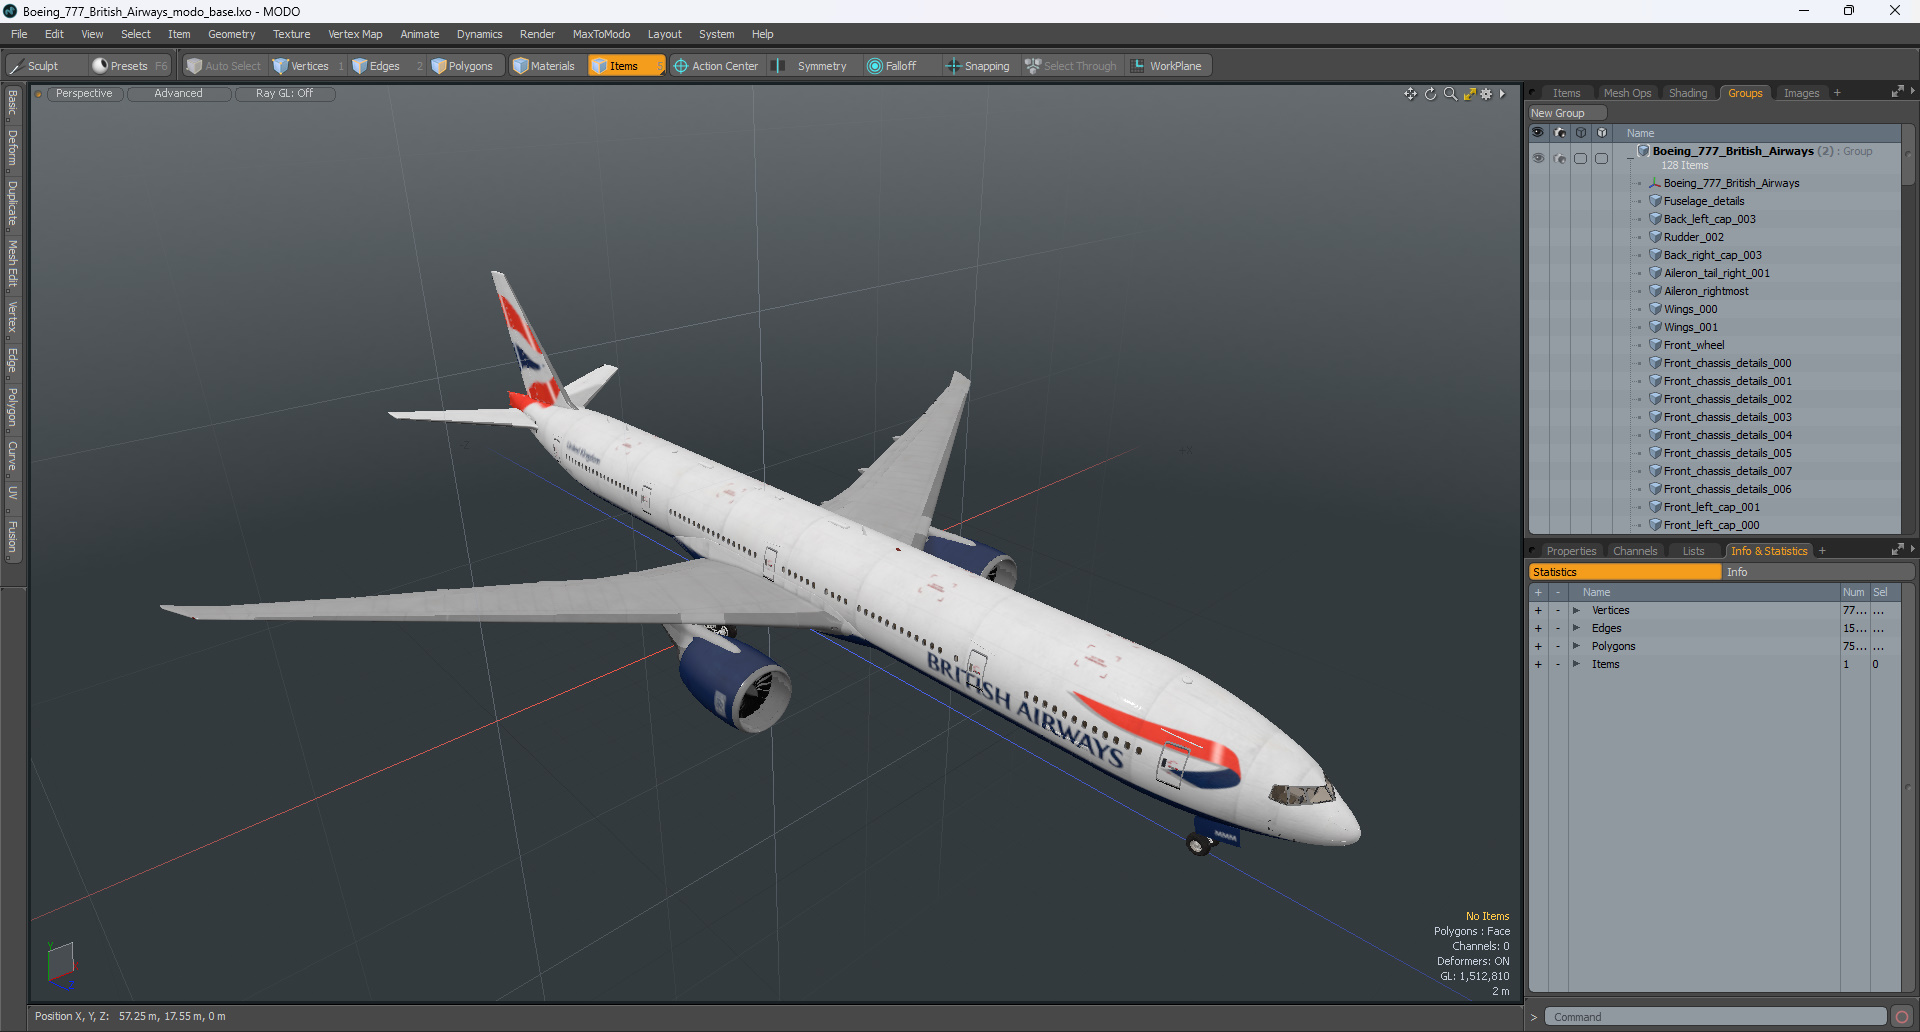
Task: Click the Boeing_777_British_Airways locator axis icon
Action: 1655,183
